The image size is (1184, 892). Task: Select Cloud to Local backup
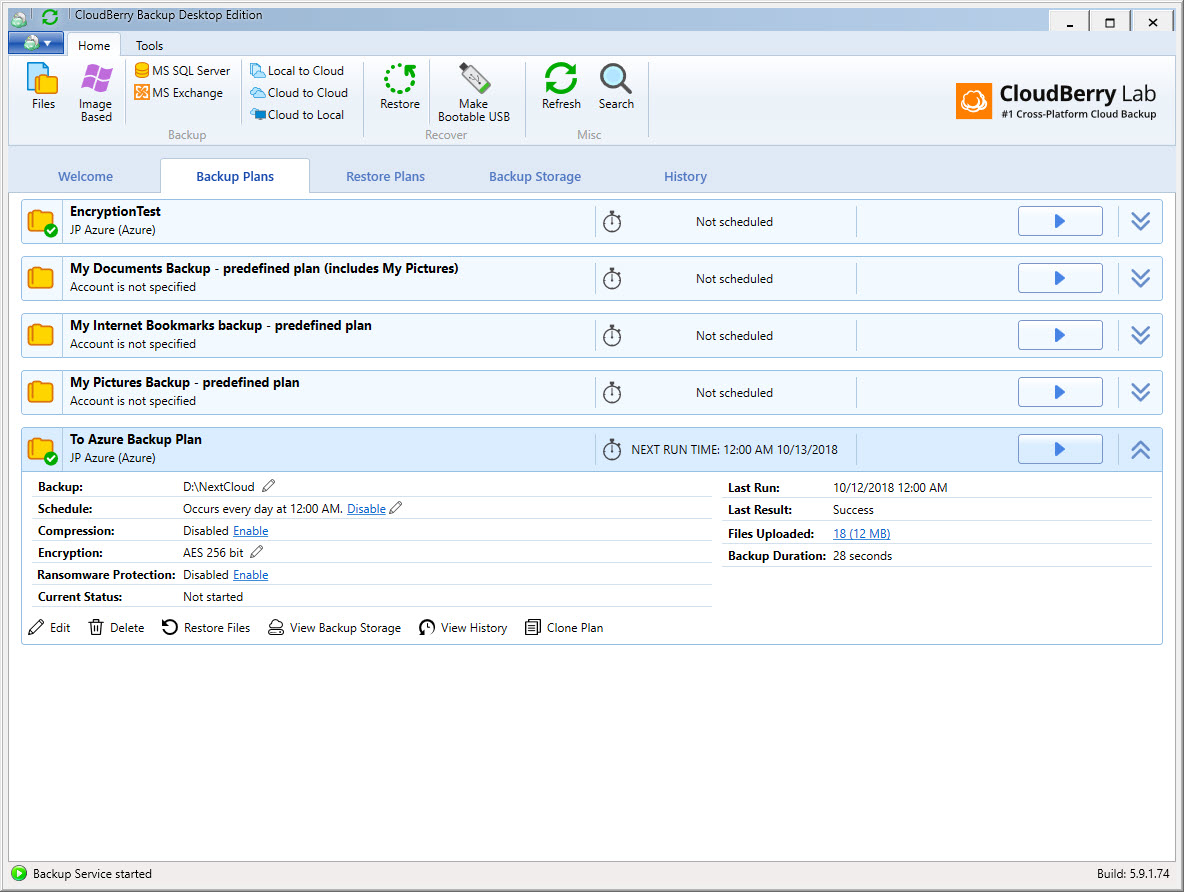coord(297,114)
